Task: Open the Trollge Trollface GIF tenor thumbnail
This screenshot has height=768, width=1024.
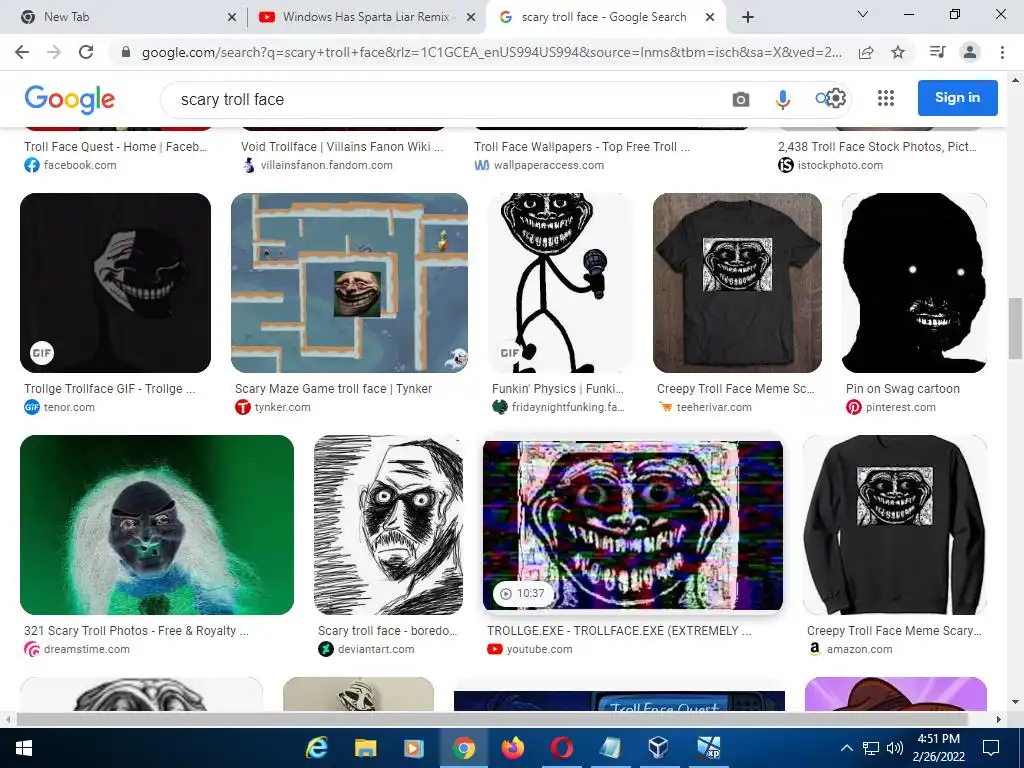Action: 116,283
